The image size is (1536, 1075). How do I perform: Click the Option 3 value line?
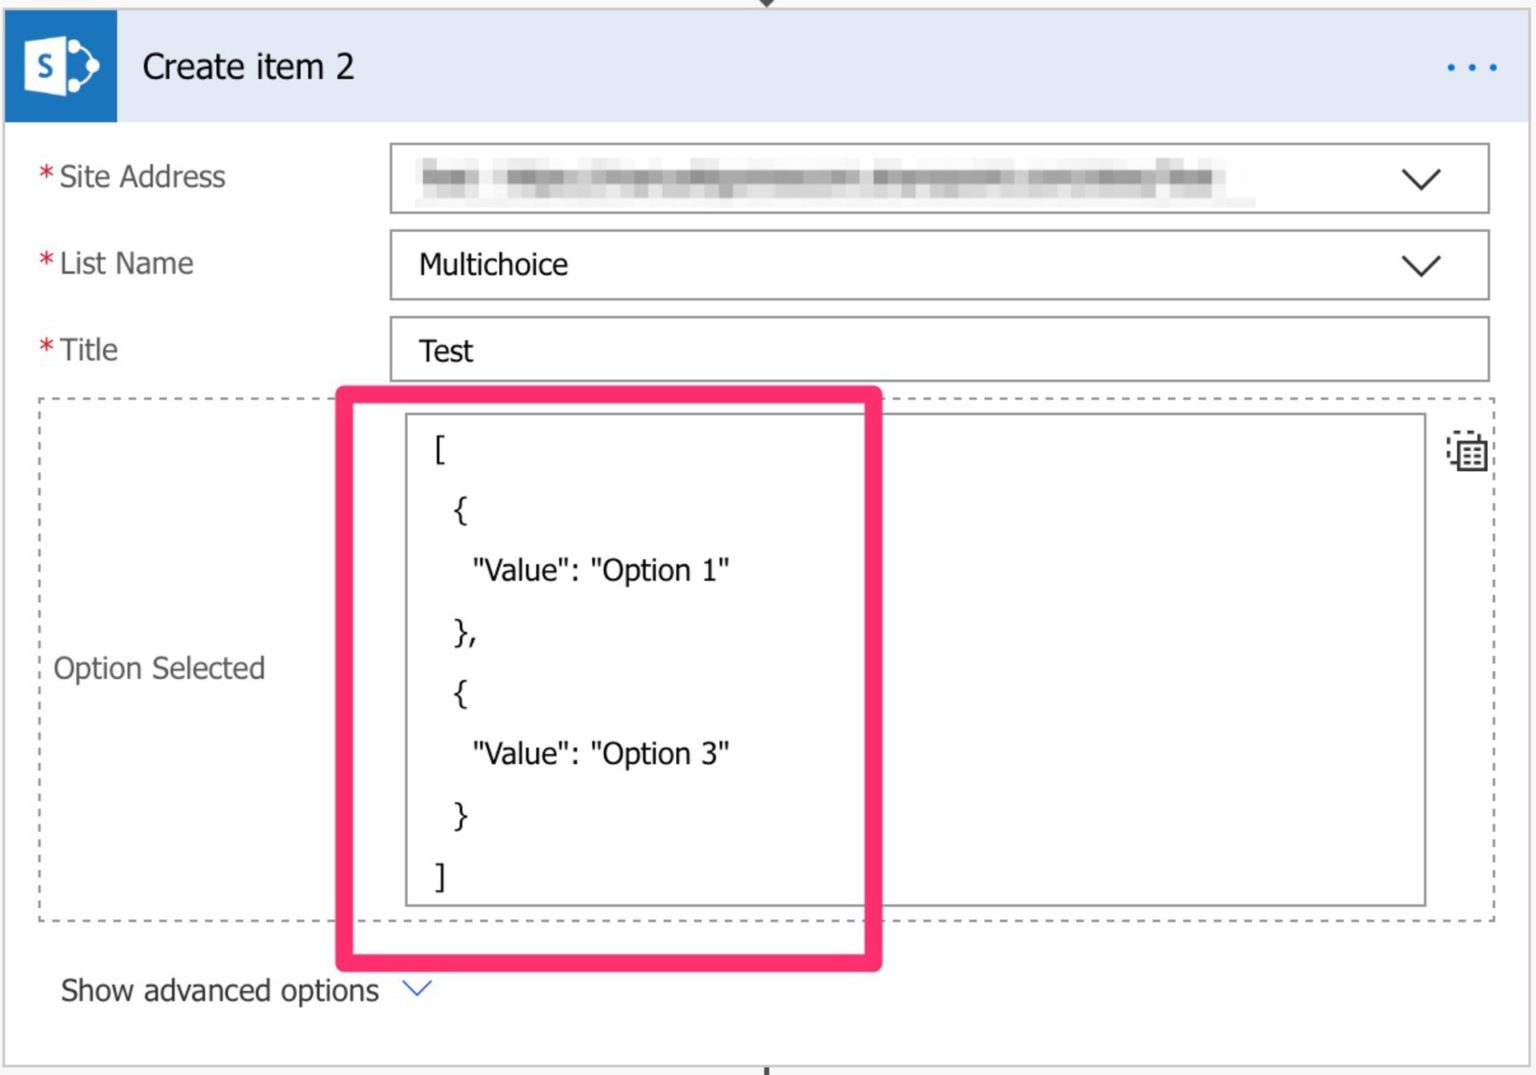(x=600, y=753)
